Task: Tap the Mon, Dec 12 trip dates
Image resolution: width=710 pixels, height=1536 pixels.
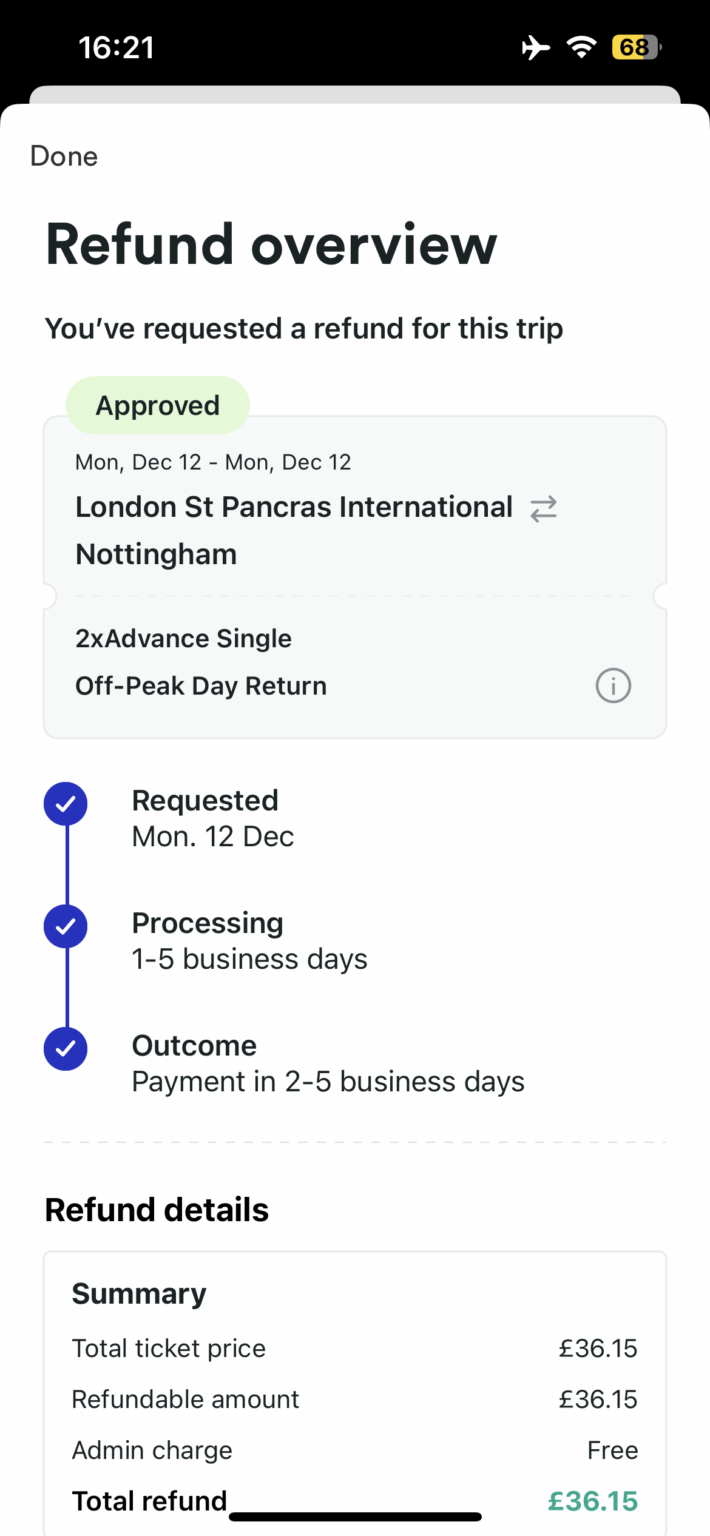Action: 213,462
